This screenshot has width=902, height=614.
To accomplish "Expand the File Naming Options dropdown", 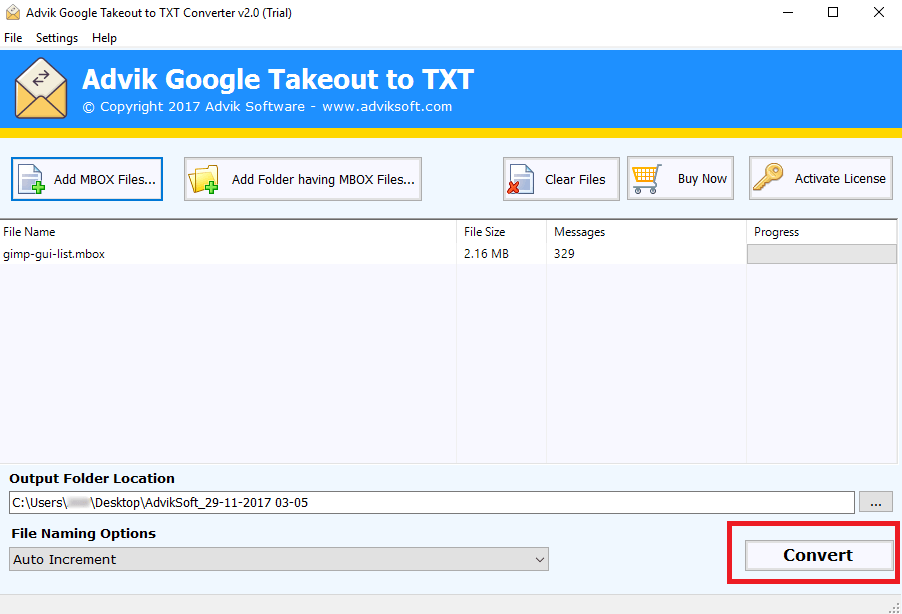I will point(279,559).
